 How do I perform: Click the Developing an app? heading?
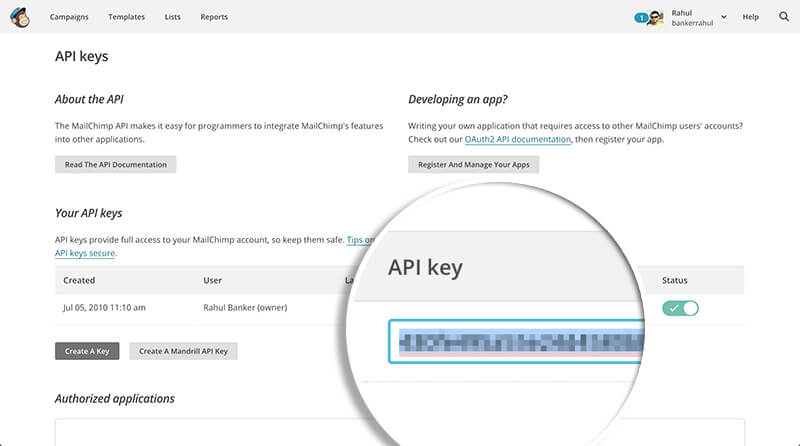[458, 100]
